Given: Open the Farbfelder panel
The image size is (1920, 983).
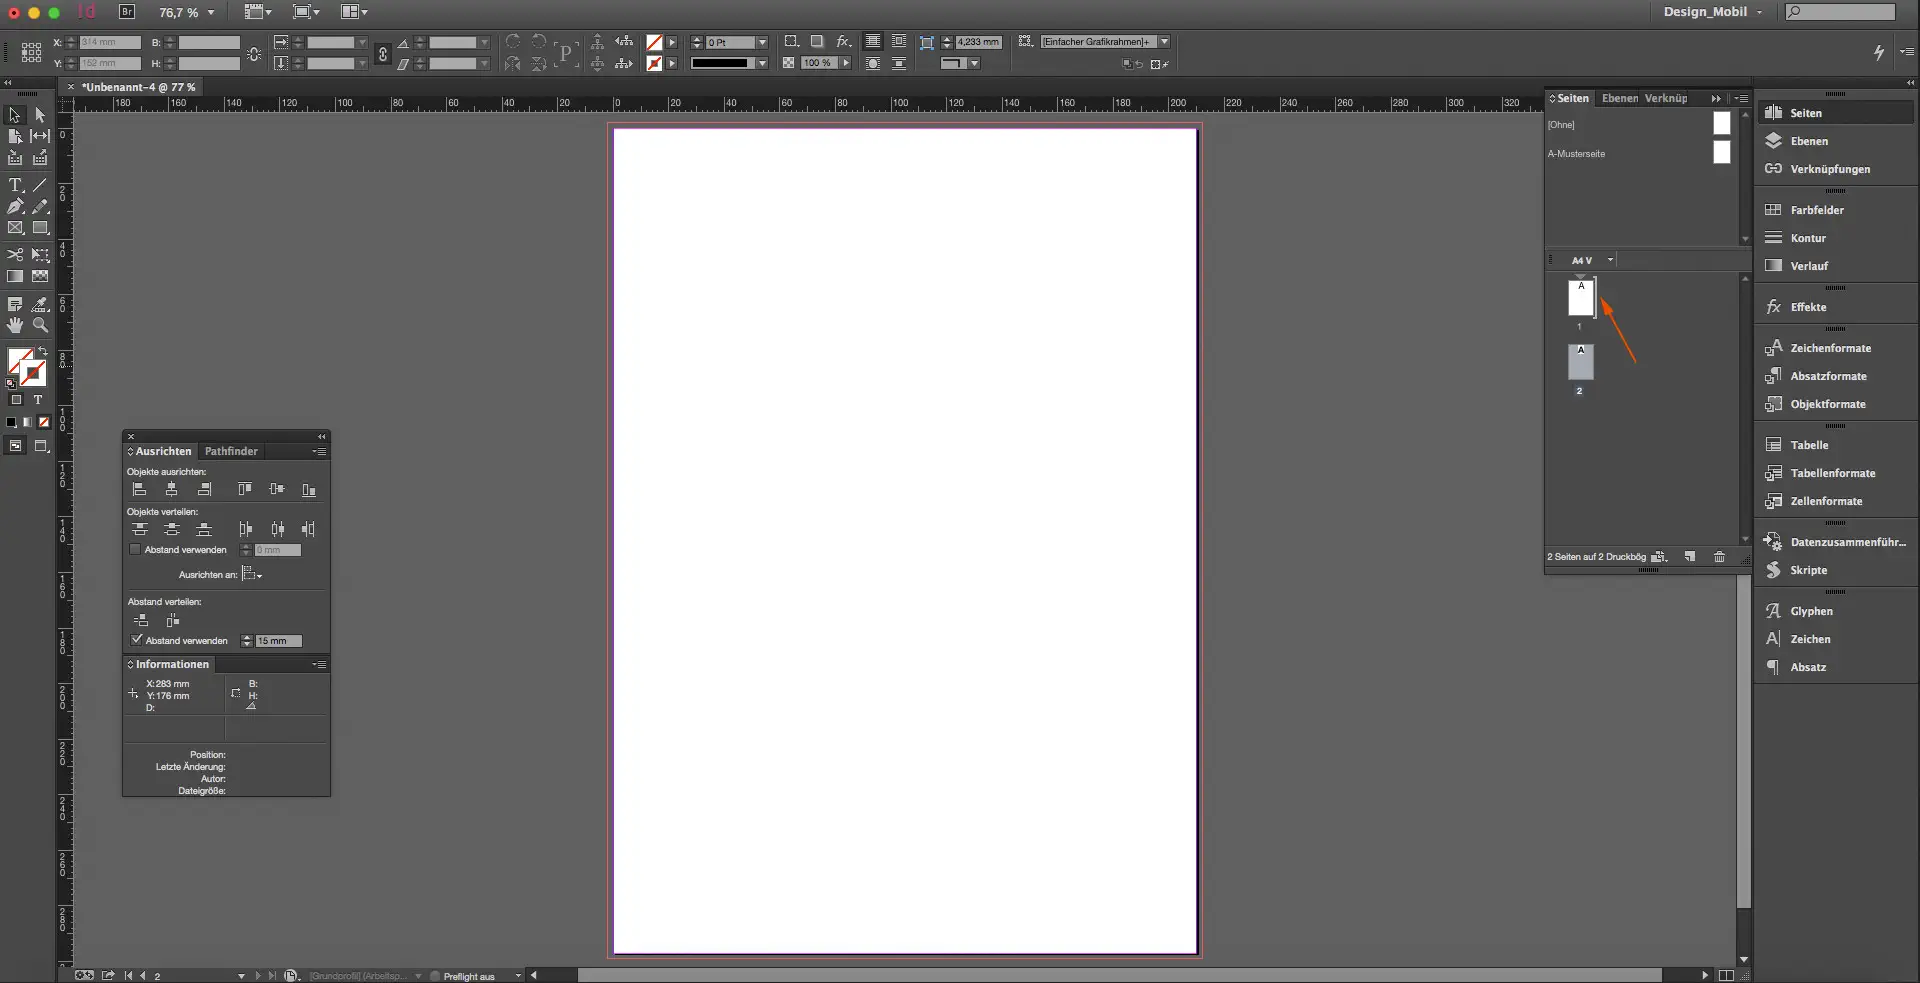Looking at the screenshot, I should [x=1815, y=210].
